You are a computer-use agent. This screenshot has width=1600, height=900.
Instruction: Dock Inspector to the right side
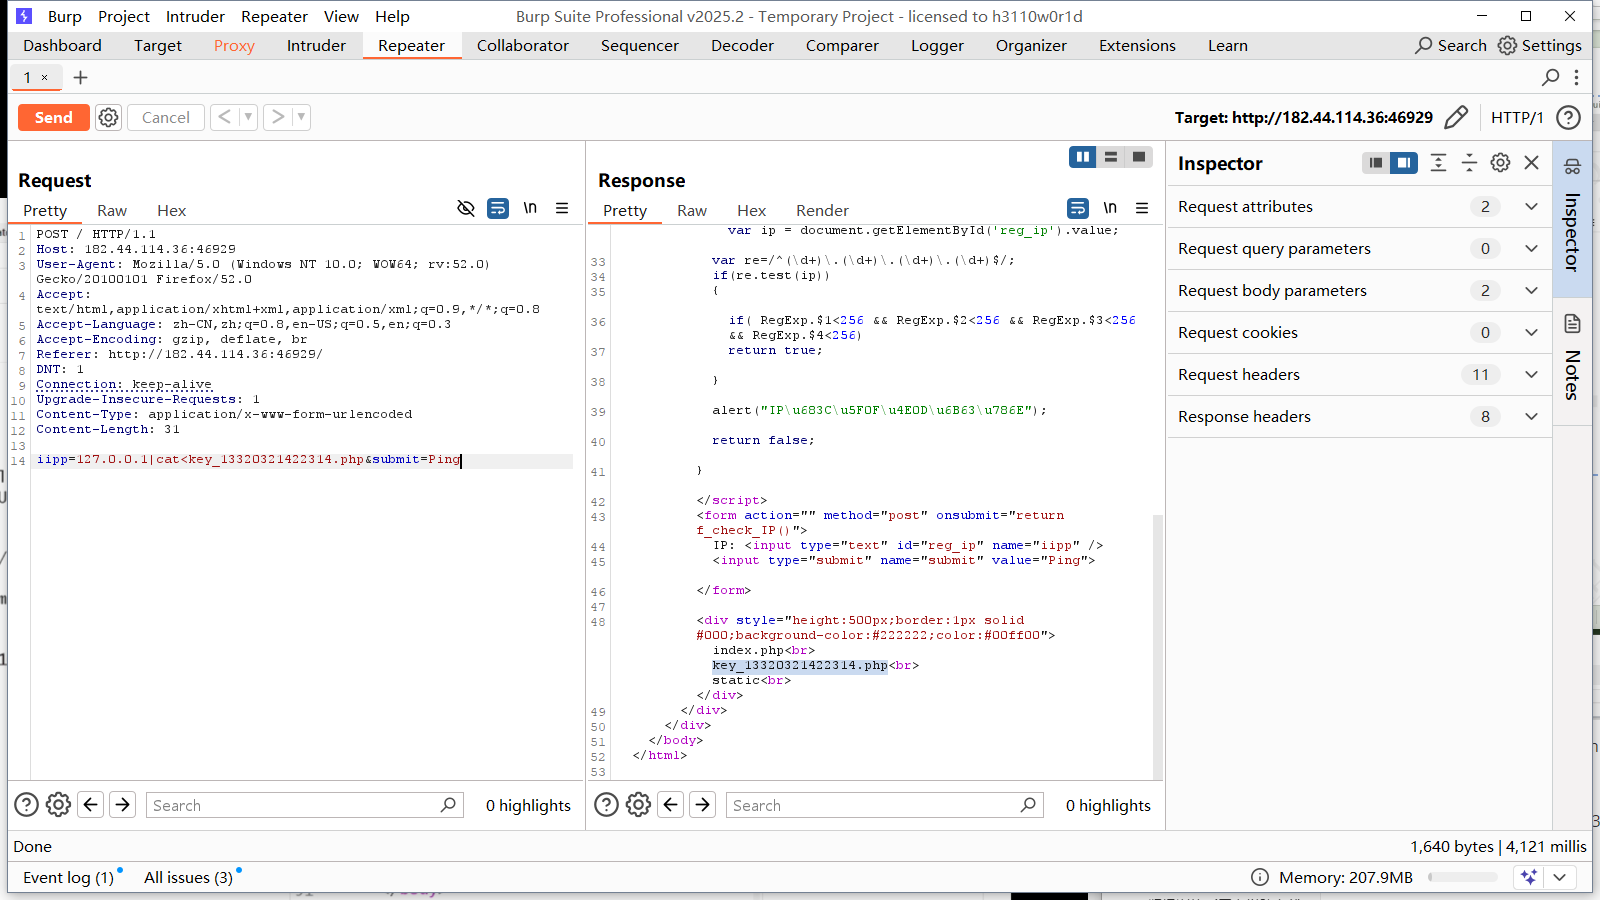[1404, 163]
